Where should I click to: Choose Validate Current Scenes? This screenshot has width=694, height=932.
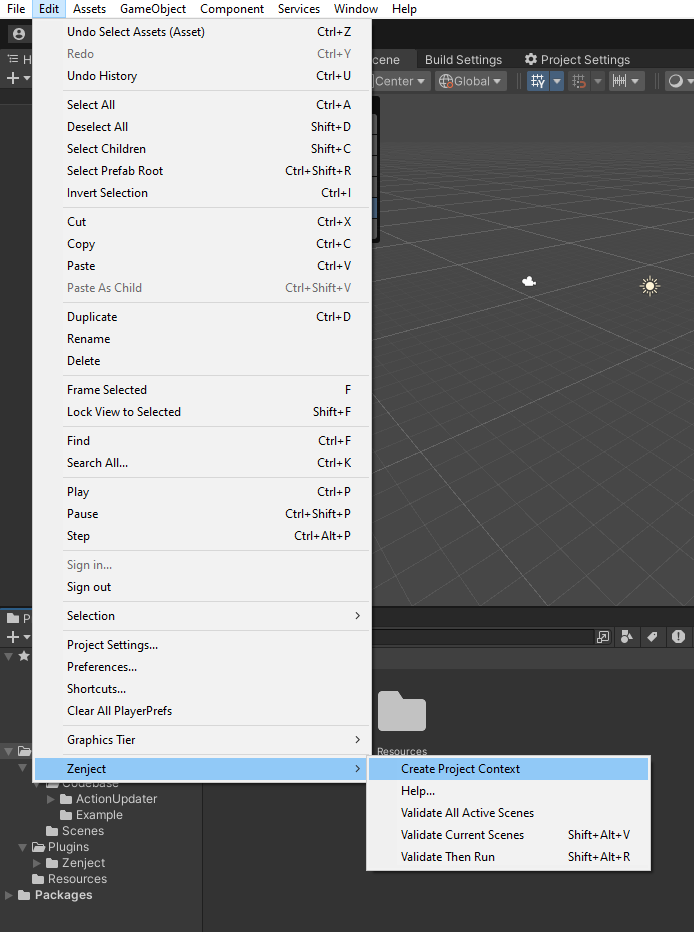pyautogui.click(x=509, y=835)
